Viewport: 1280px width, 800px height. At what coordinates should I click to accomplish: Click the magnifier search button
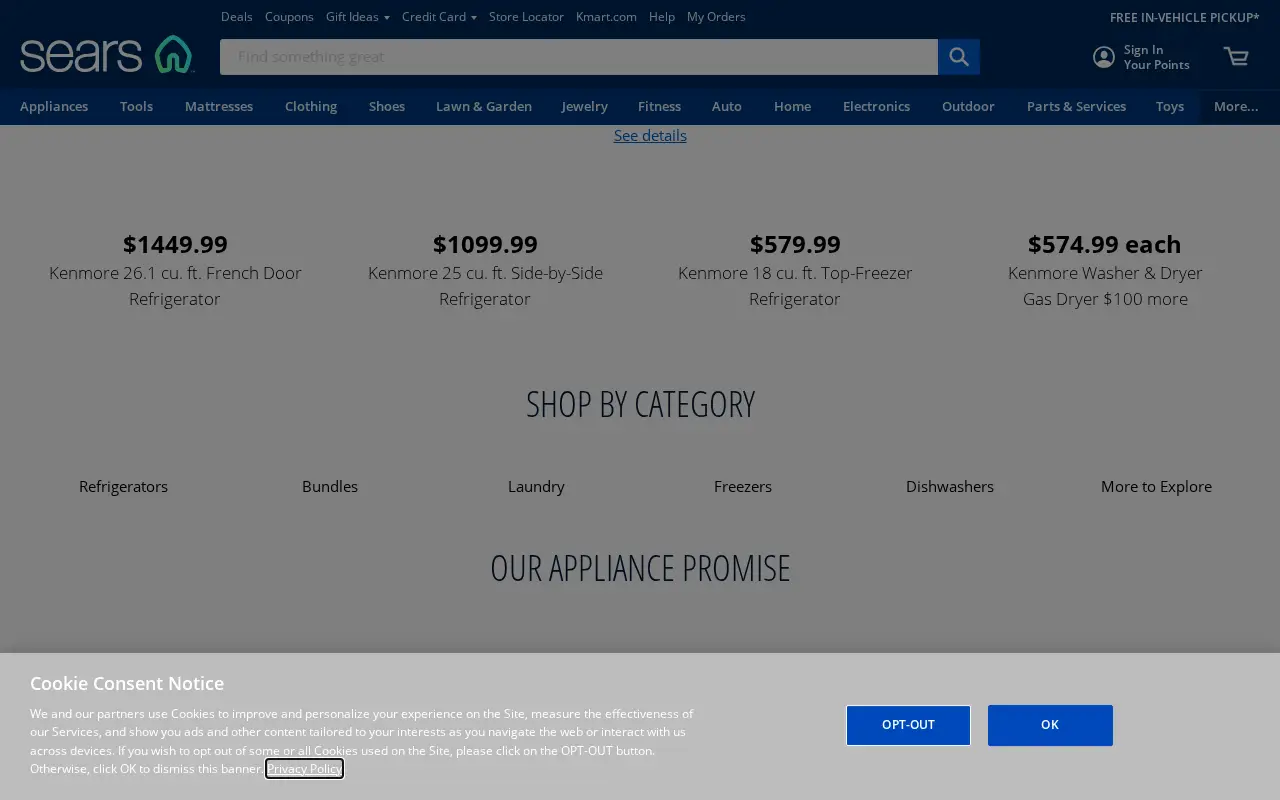click(x=959, y=57)
